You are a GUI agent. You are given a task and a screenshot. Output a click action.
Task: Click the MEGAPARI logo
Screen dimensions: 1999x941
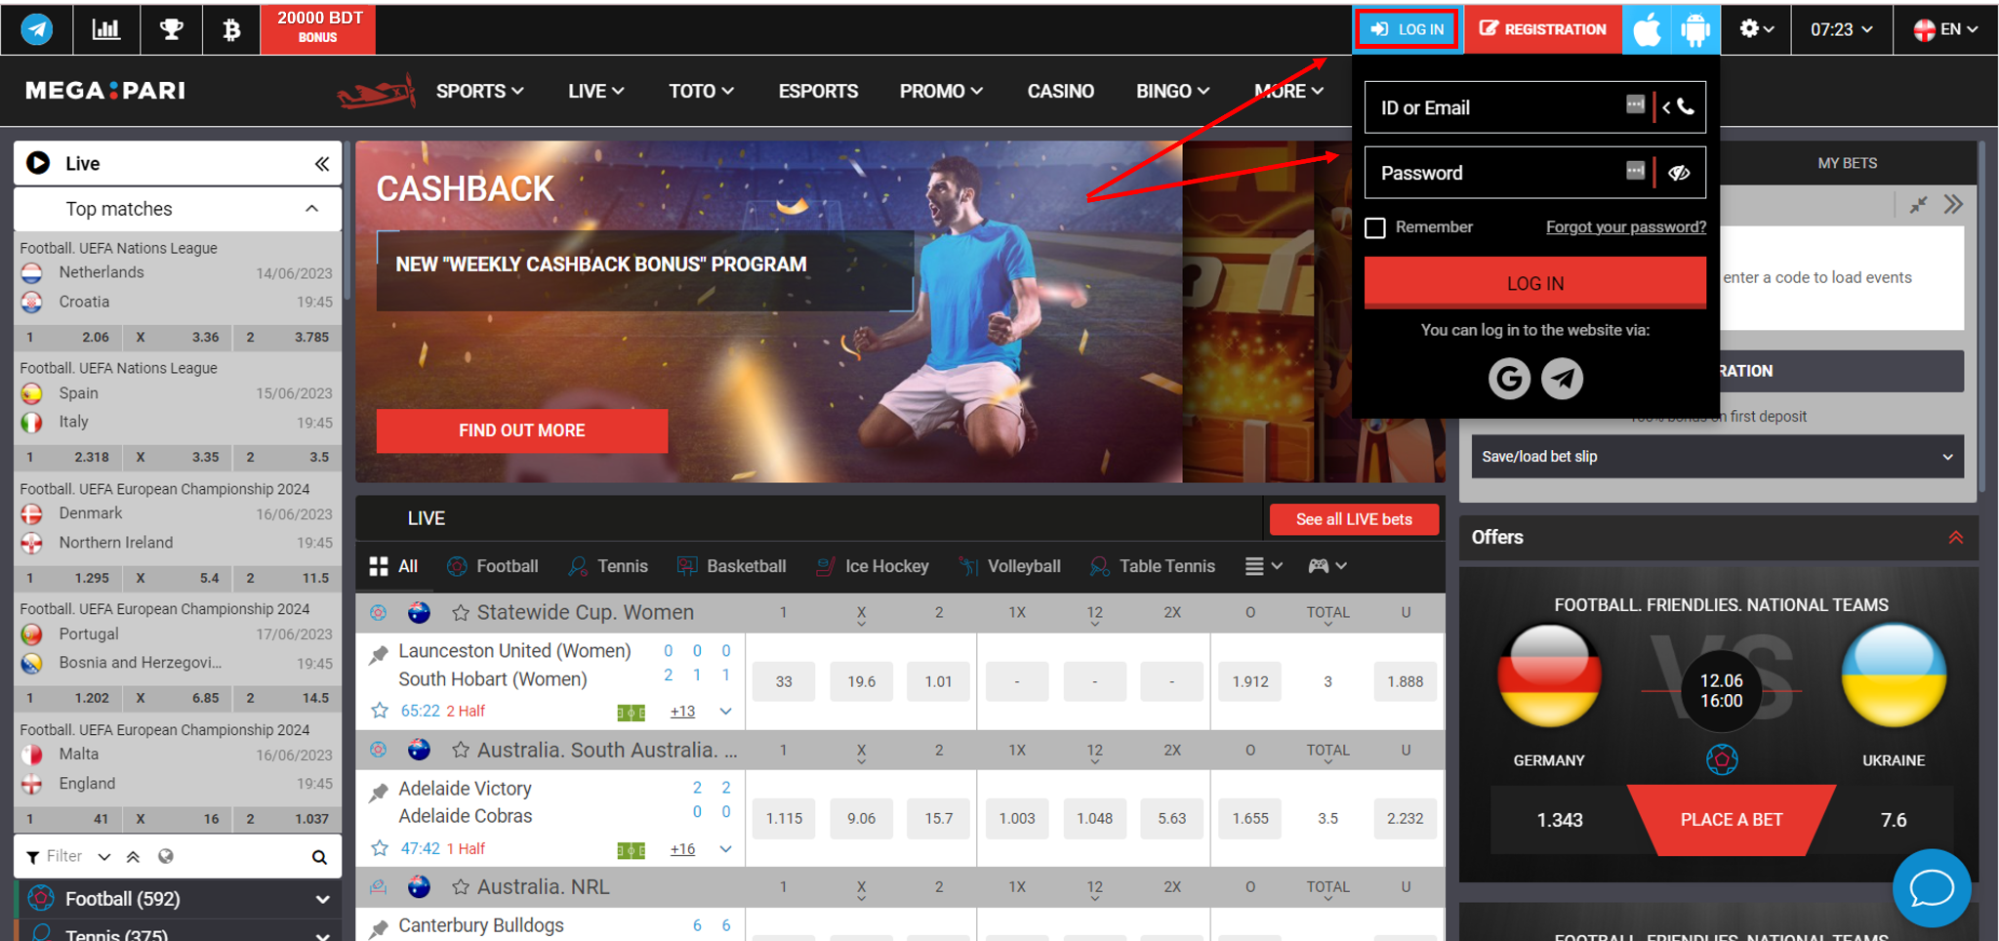[105, 91]
